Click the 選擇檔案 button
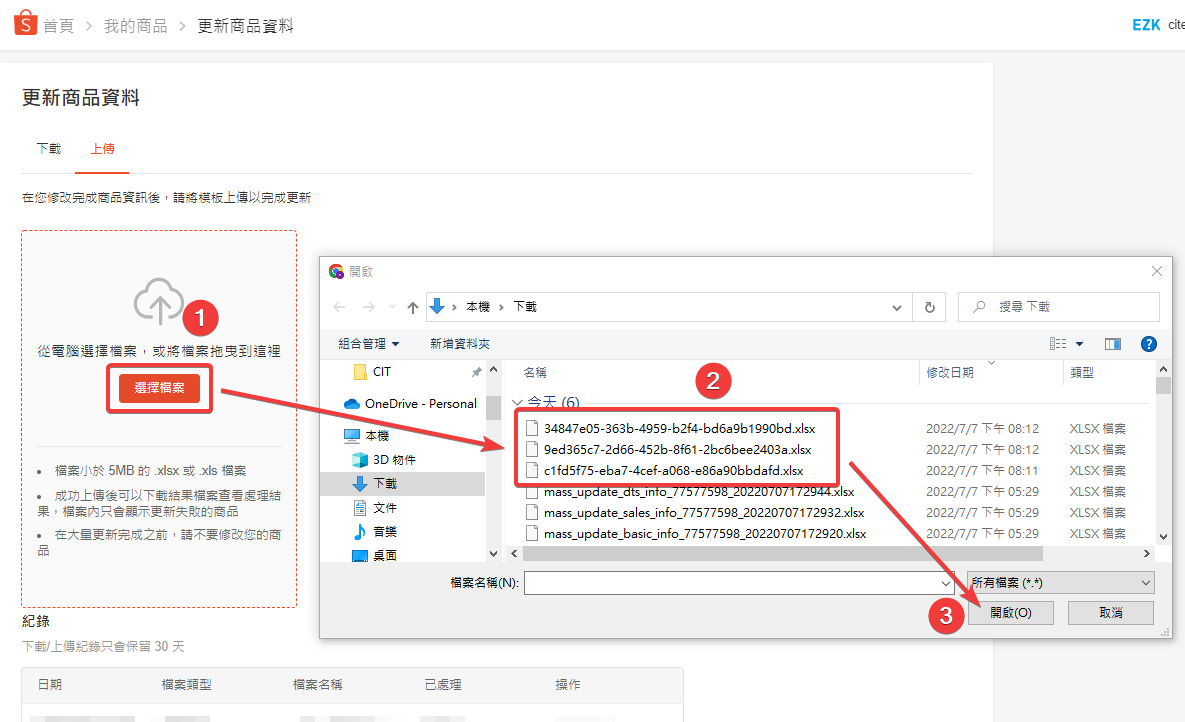Viewport: 1185px width, 722px height. [159, 388]
